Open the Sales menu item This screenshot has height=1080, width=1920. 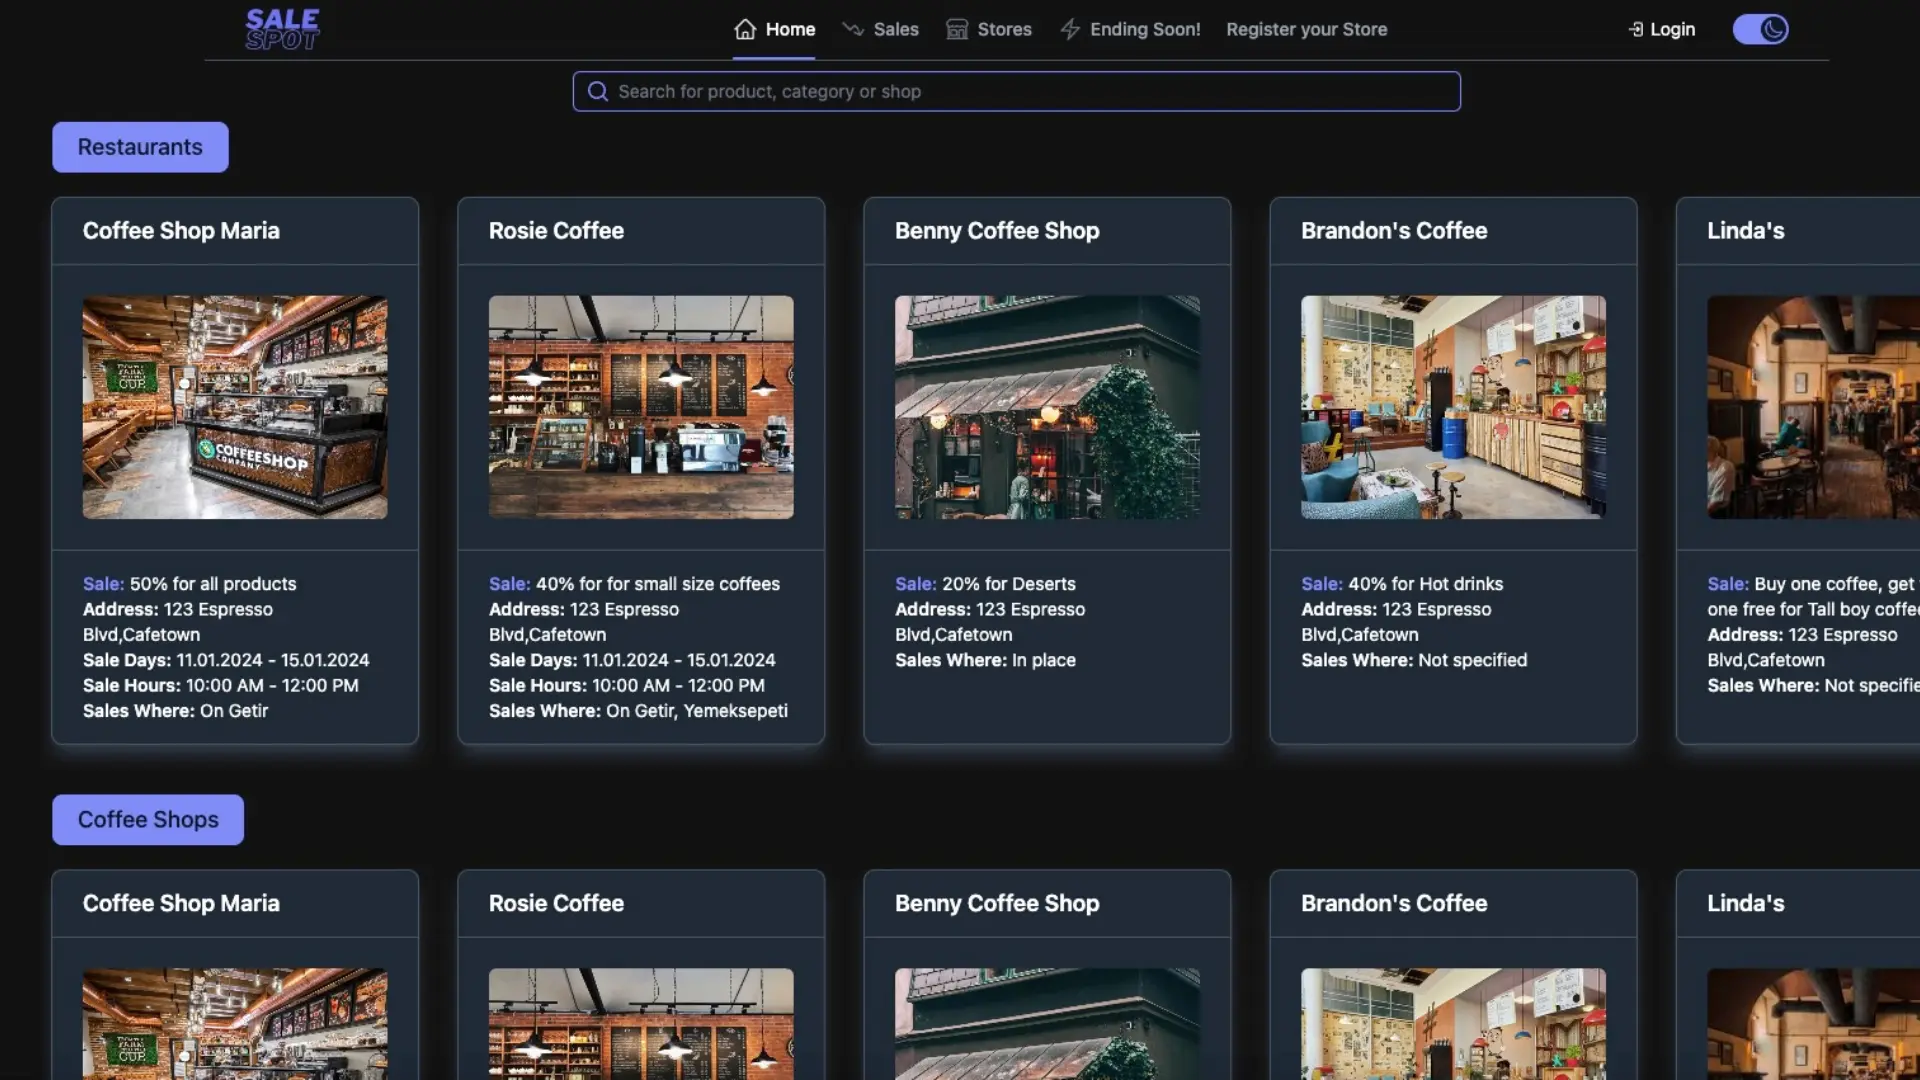coord(895,29)
